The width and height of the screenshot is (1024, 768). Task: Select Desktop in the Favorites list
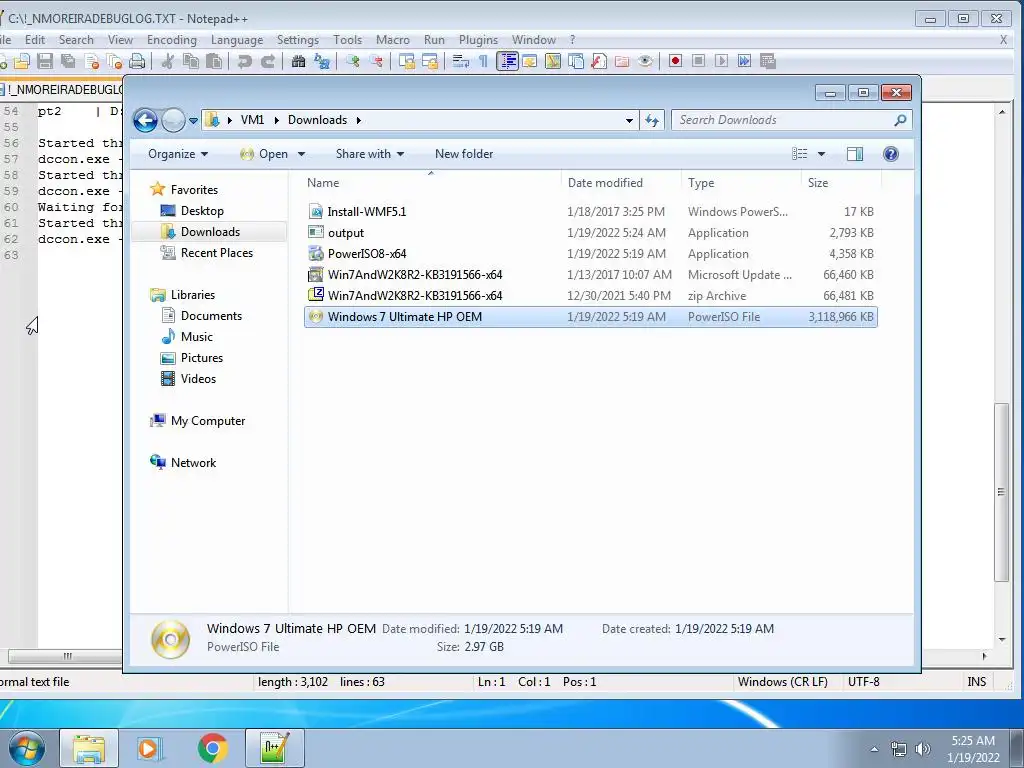click(193, 211)
